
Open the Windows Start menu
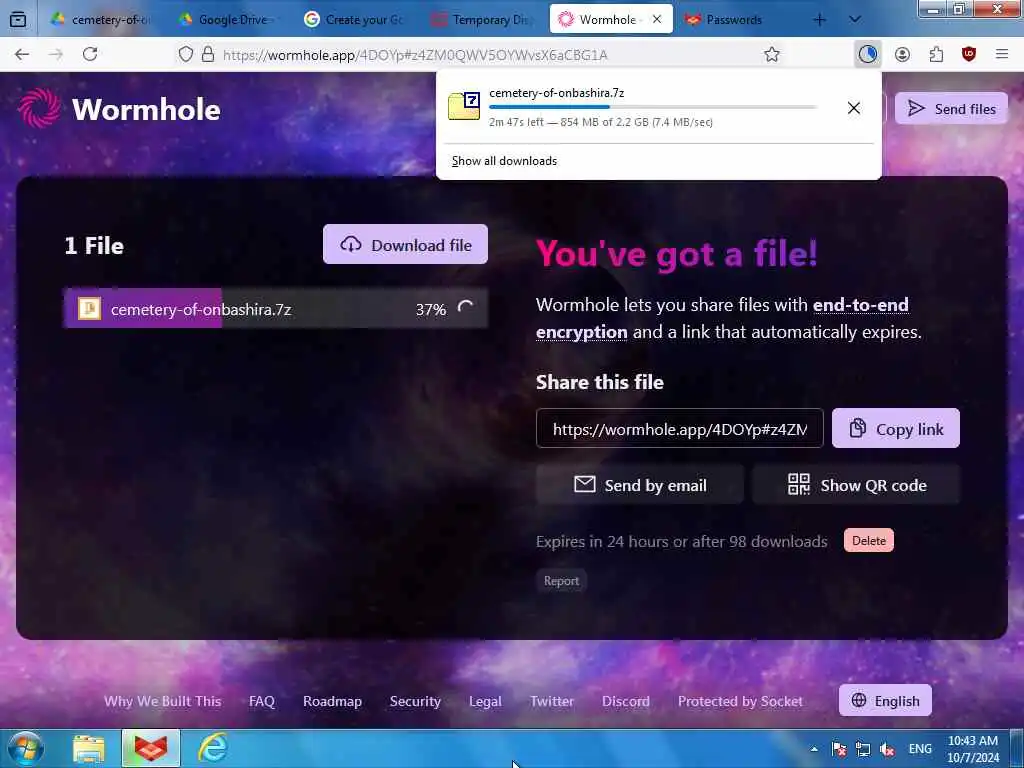tap(26, 748)
